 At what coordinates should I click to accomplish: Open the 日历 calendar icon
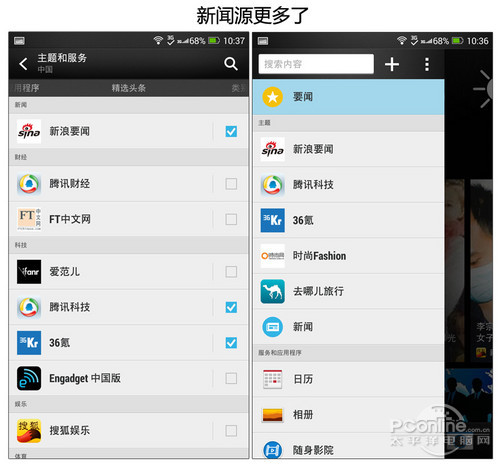click(273, 379)
